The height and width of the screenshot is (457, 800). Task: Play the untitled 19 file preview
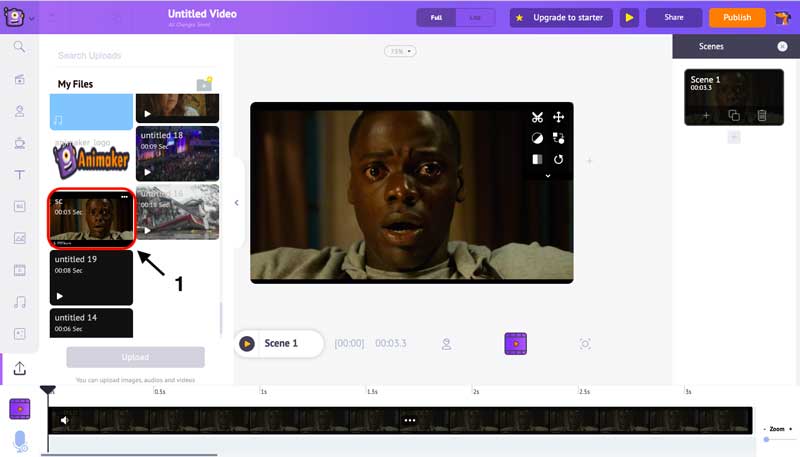coord(60,296)
